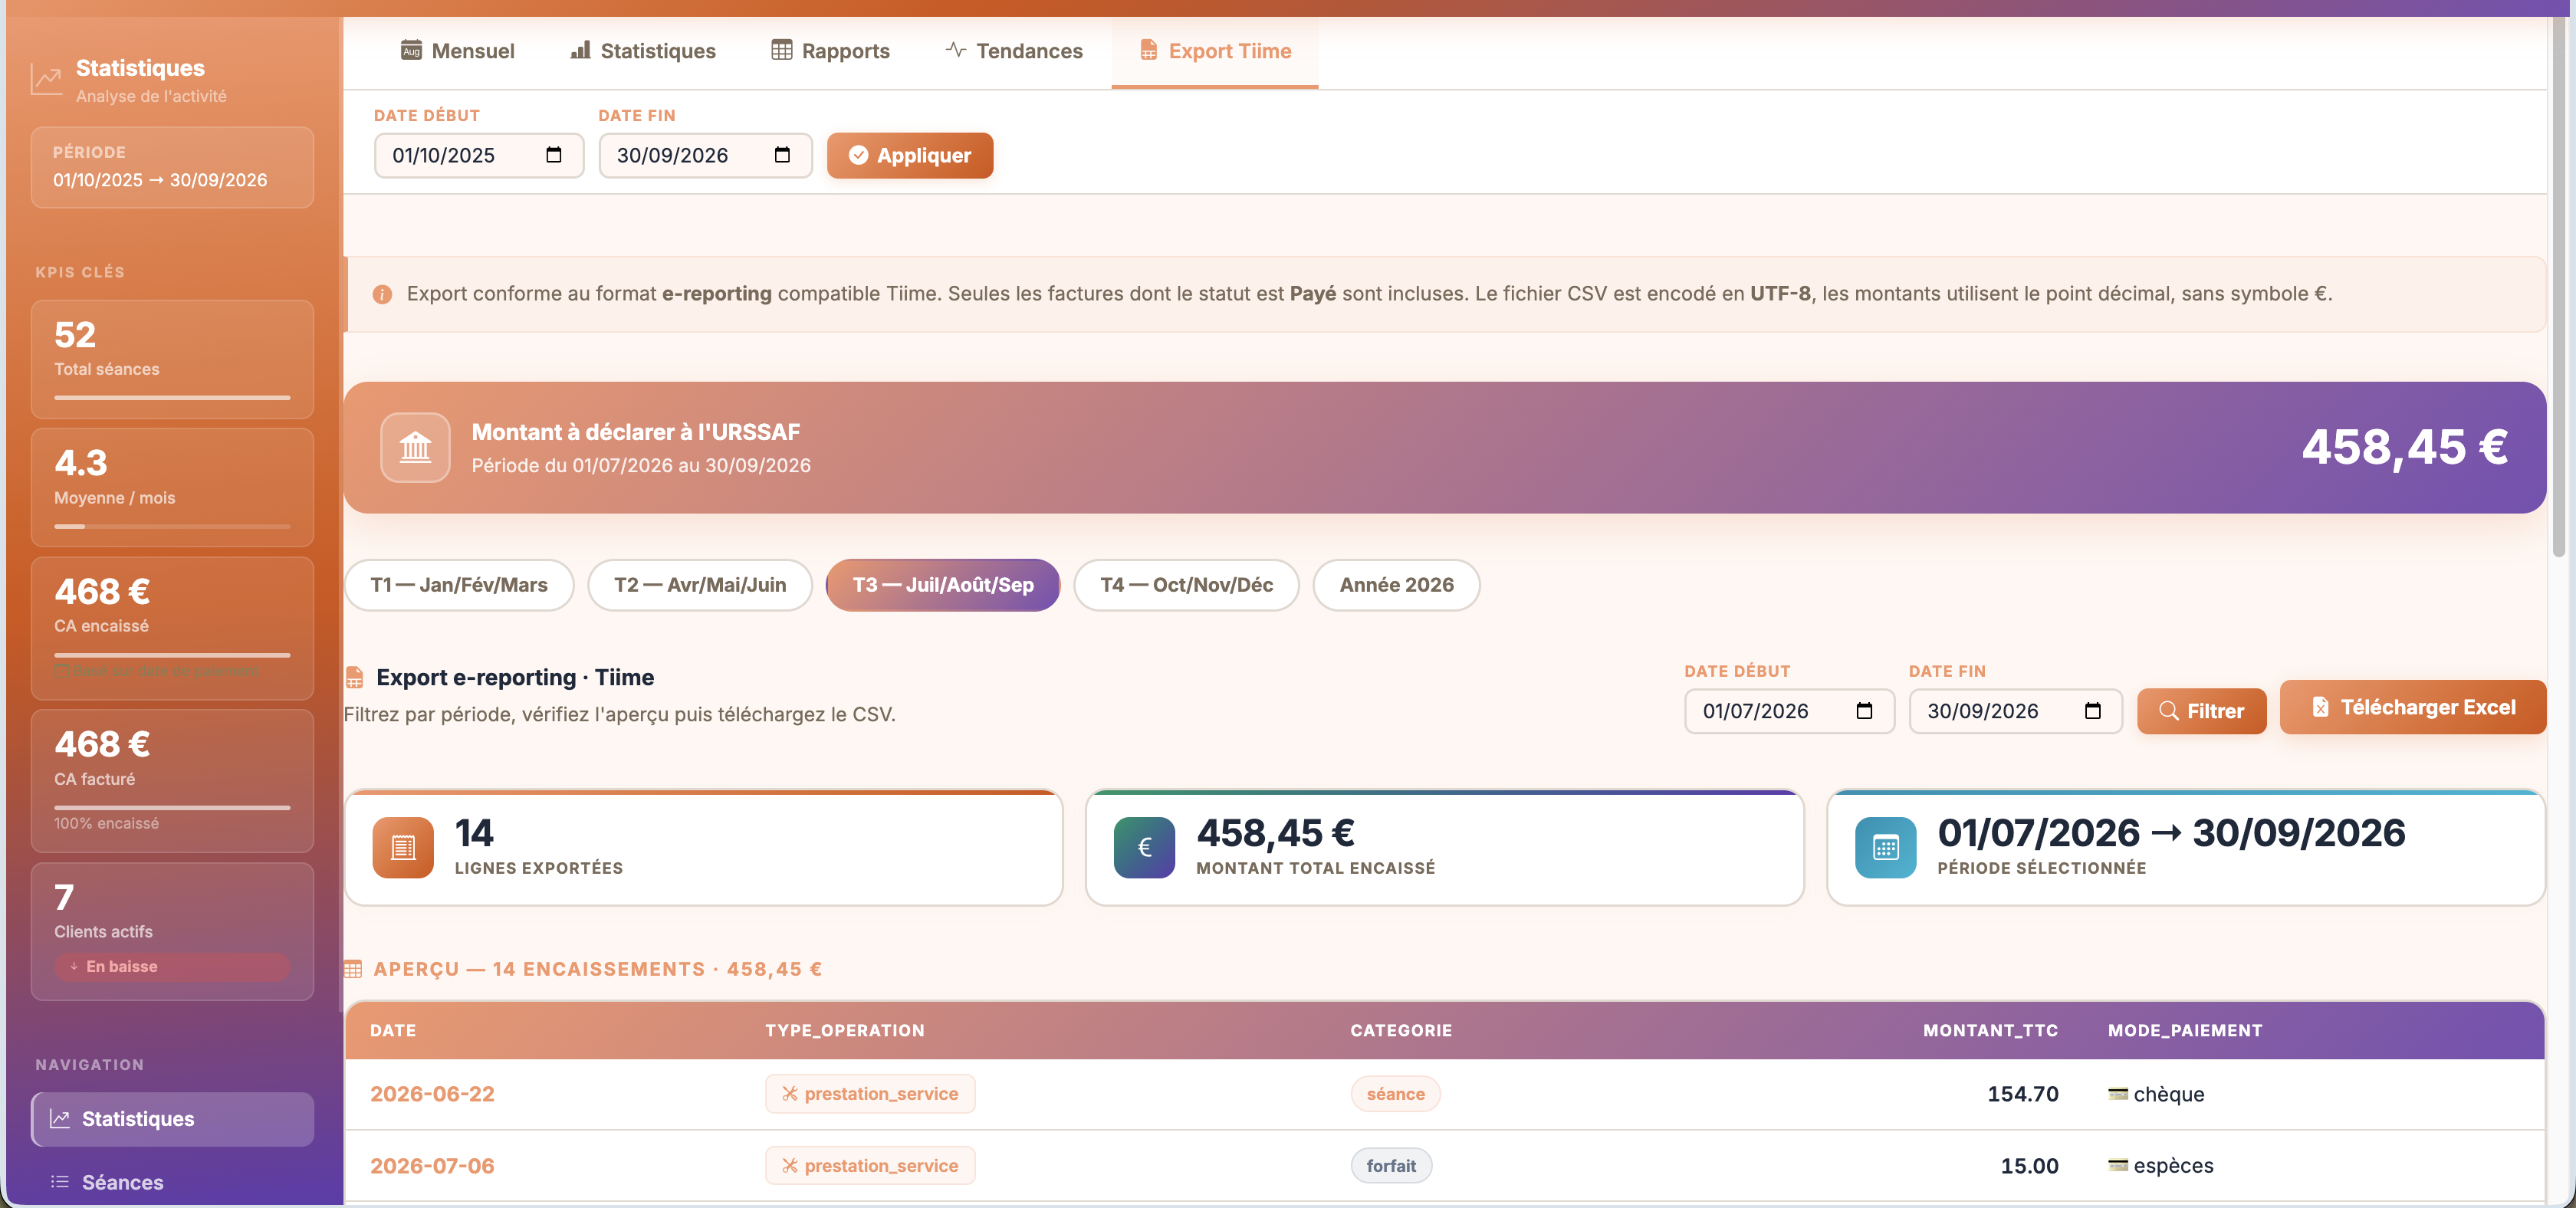Click the export Date fin field 30/09/2026
The image size is (2576, 1208).
[2015, 711]
